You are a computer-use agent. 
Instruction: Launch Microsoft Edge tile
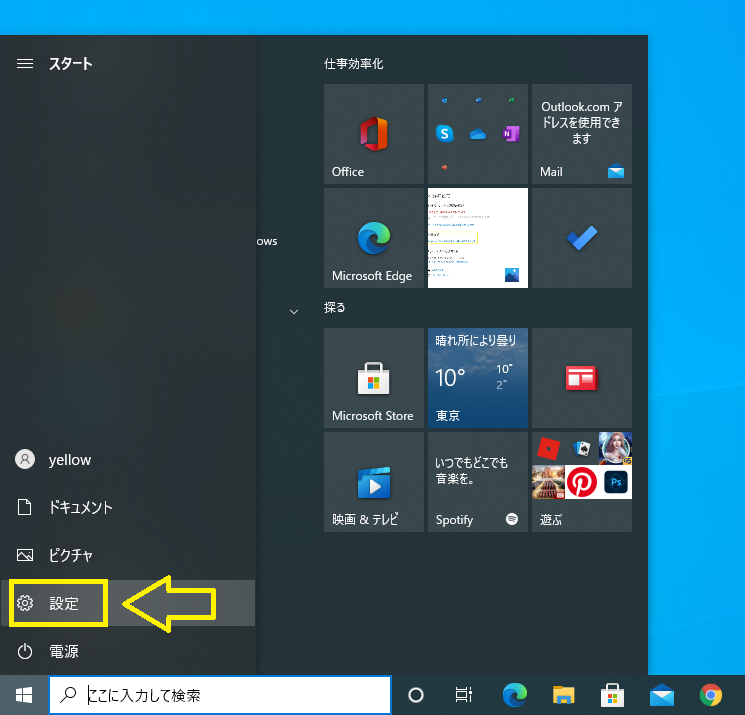(x=373, y=238)
